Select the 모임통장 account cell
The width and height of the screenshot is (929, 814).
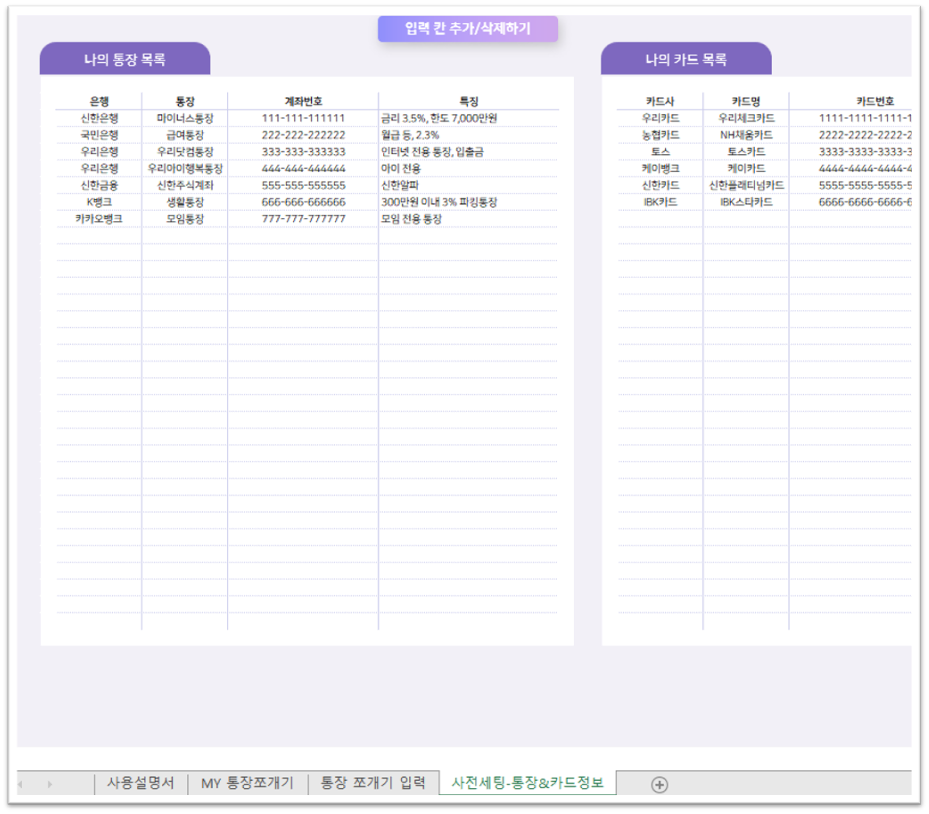pos(185,219)
